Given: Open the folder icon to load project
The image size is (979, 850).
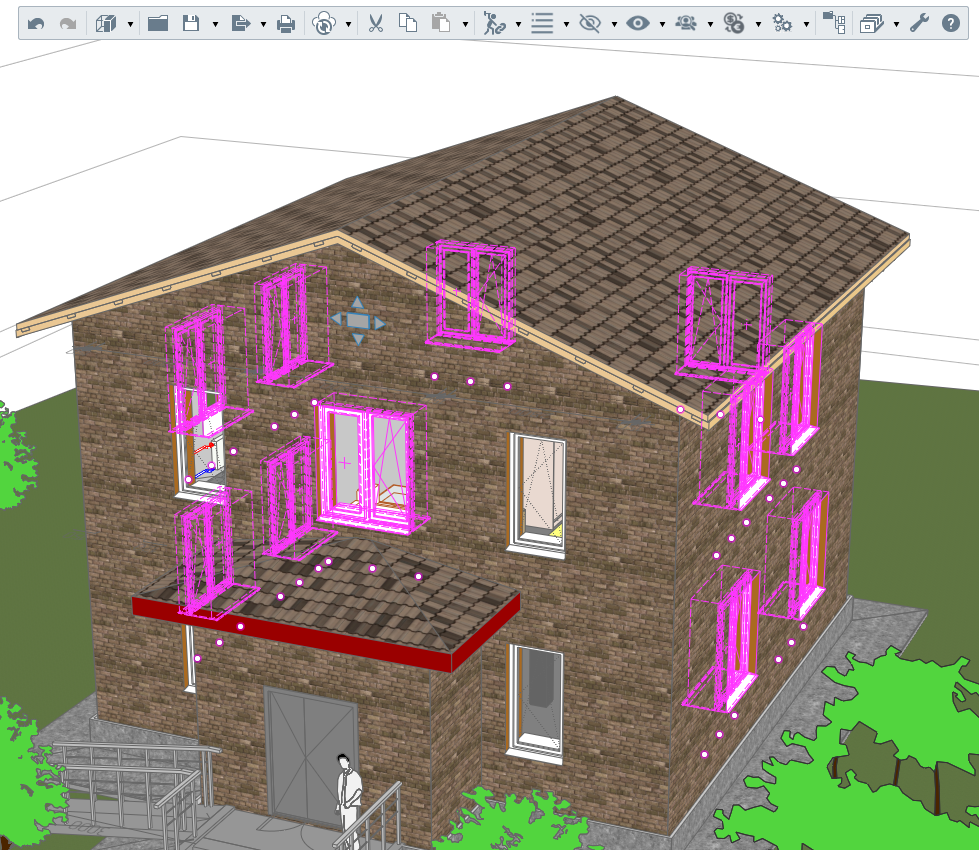Looking at the screenshot, I should point(158,24).
